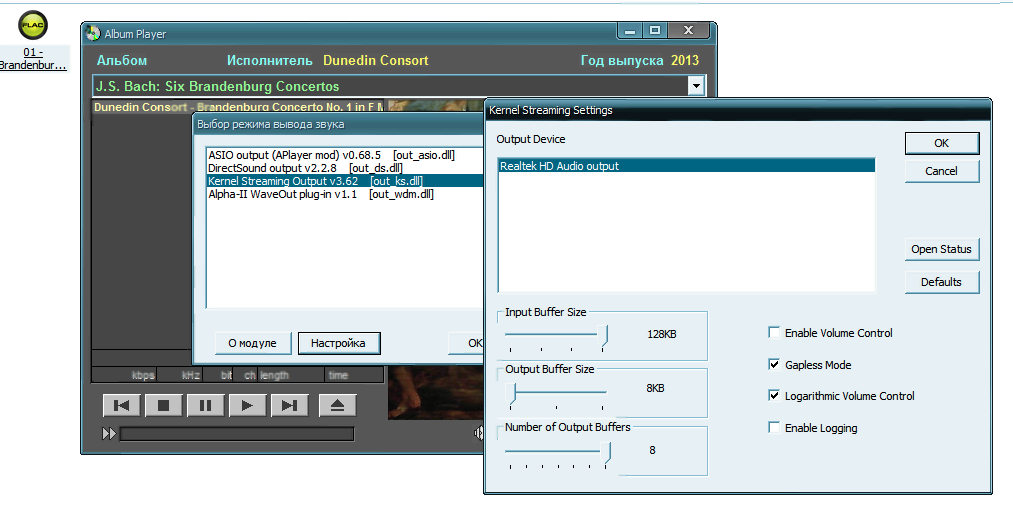The width and height of the screenshot is (1013, 528).
Task: Click the 'Альбом' label
Action: tap(122, 60)
